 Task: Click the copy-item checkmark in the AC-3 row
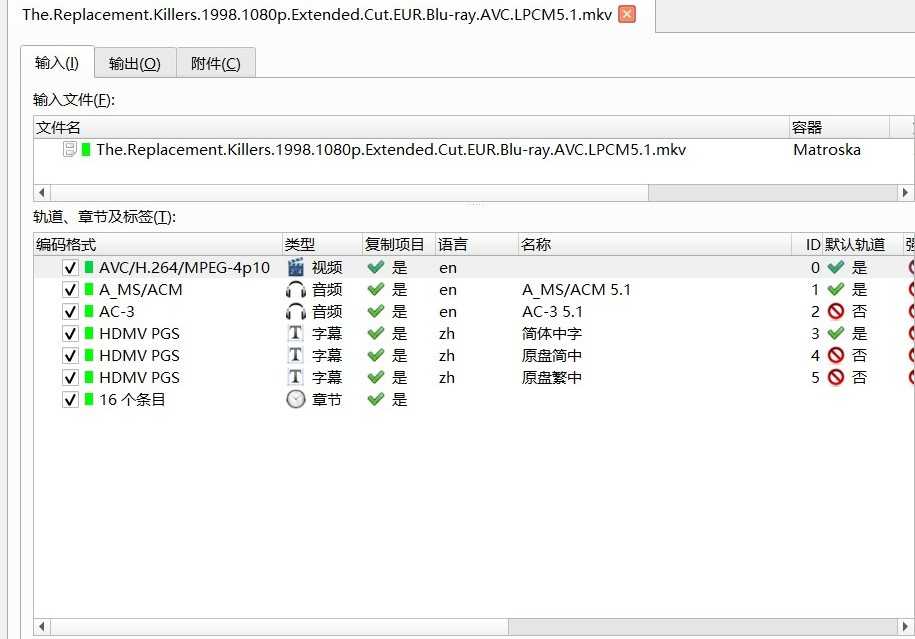376,311
